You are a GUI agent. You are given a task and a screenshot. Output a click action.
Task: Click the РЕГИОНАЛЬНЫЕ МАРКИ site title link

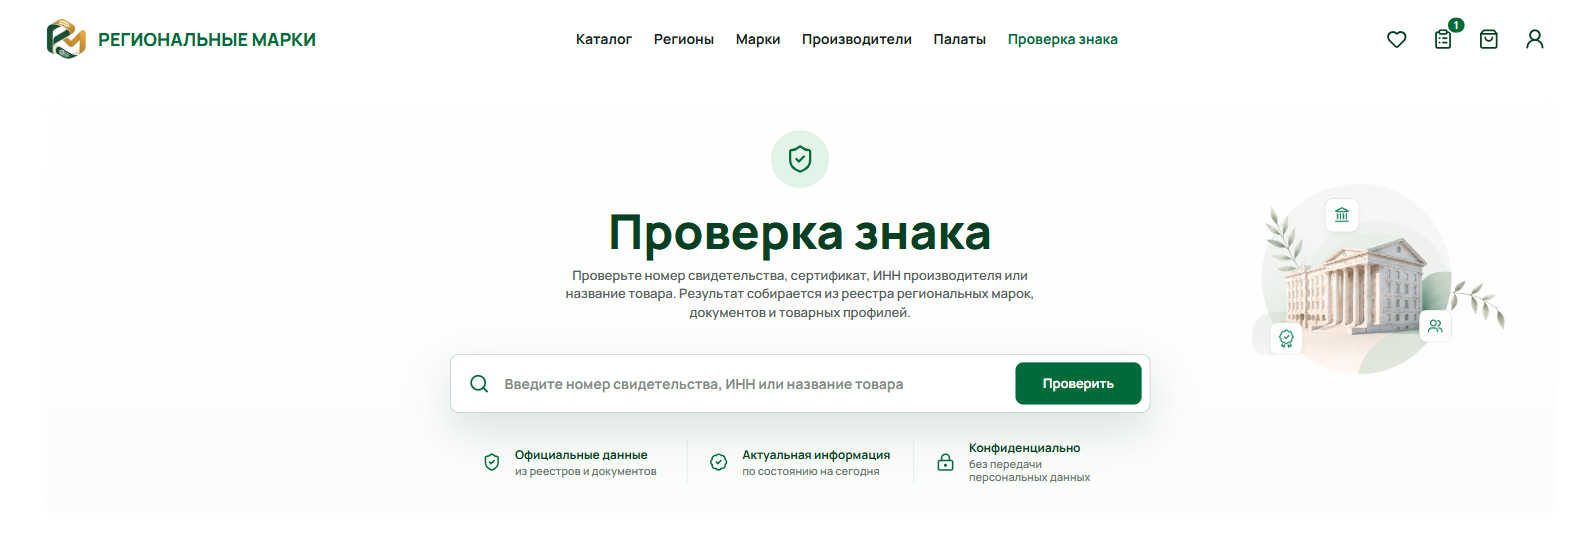[207, 40]
